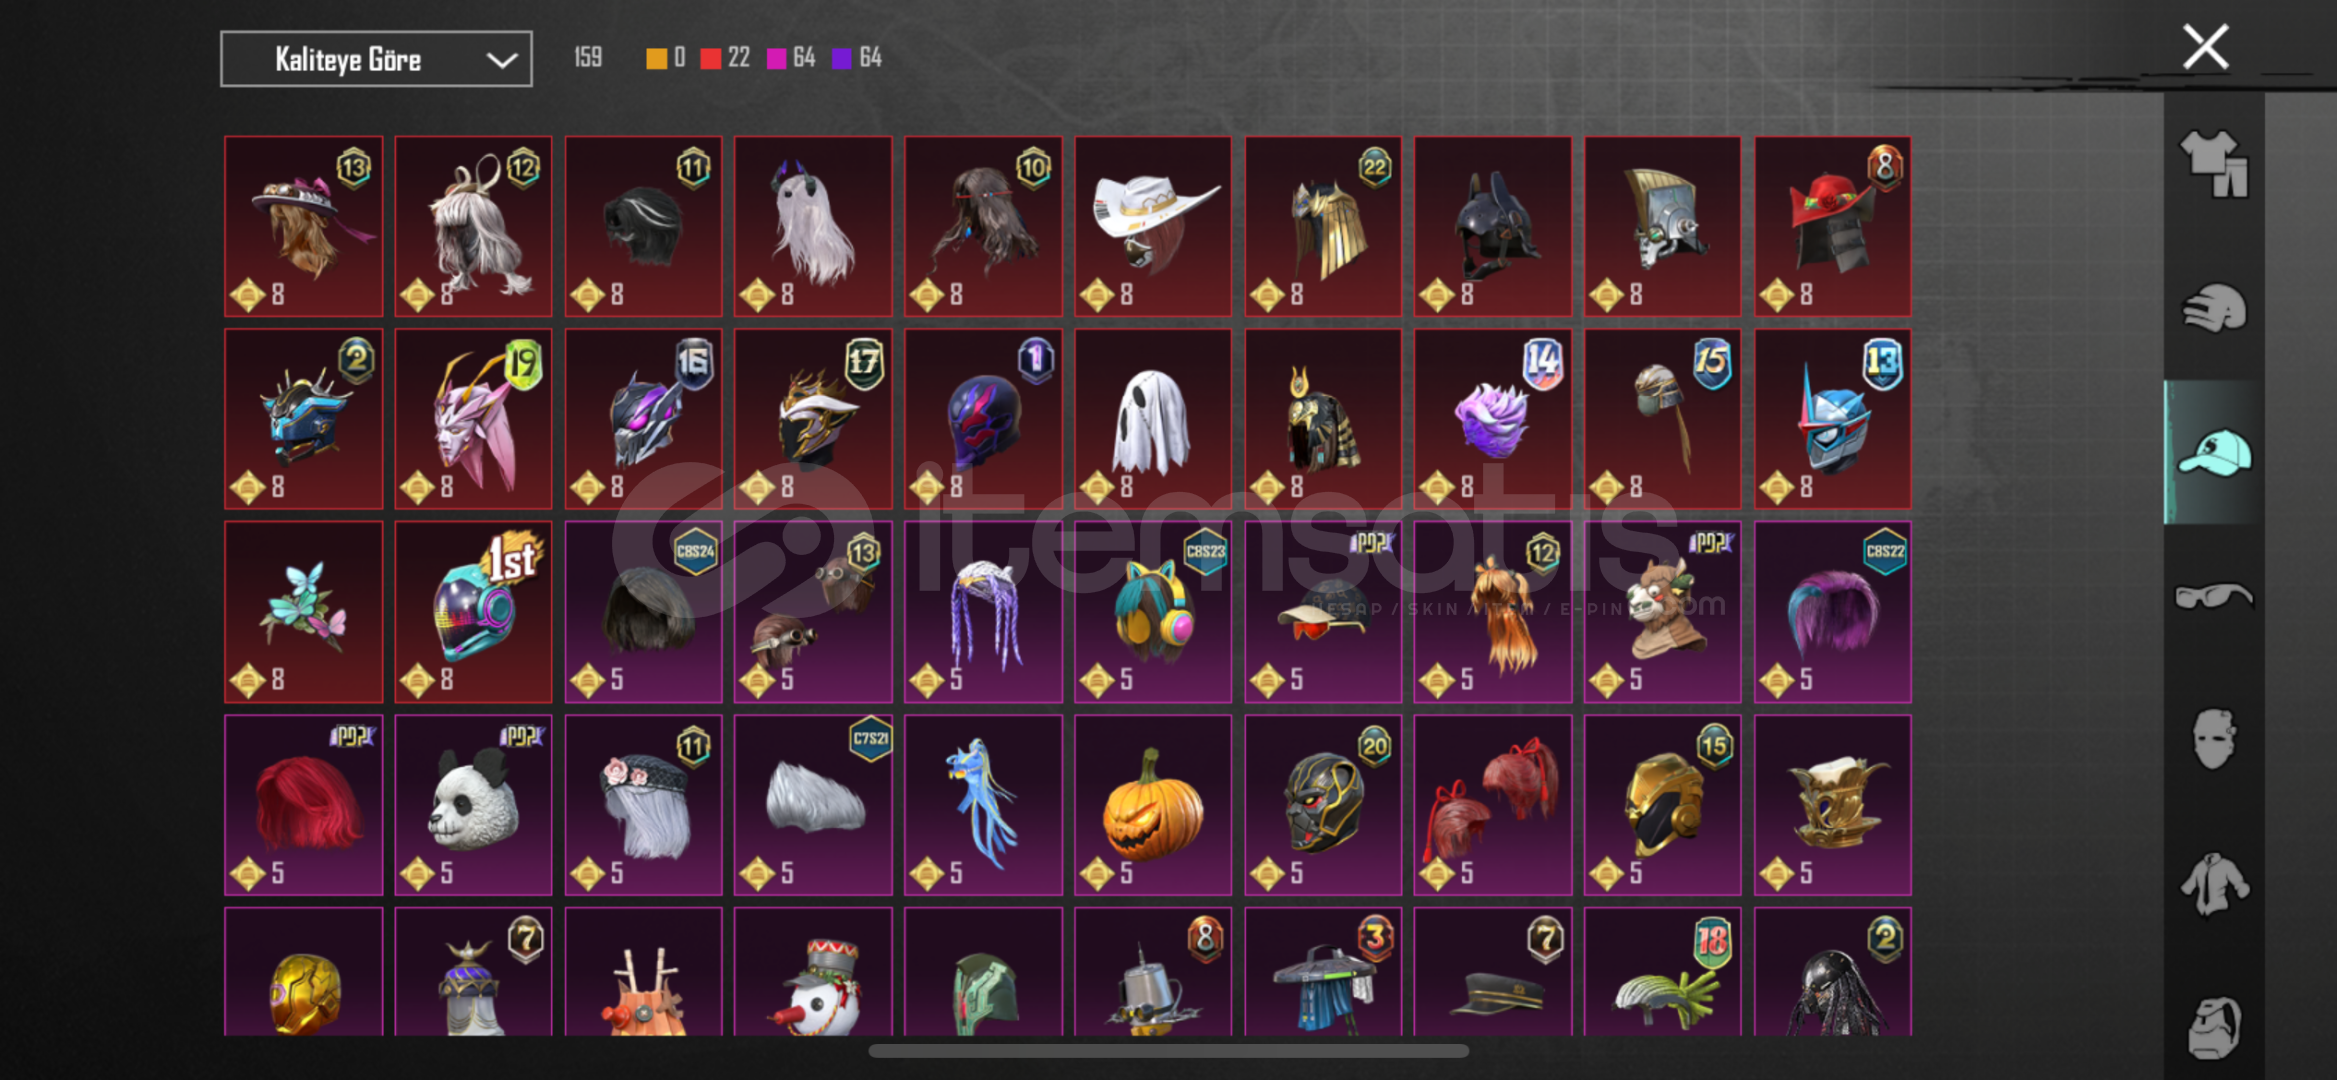This screenshot has width=2337, height=1080.
Task: Open the jacket category icon
Action: tap(2214, 883)
